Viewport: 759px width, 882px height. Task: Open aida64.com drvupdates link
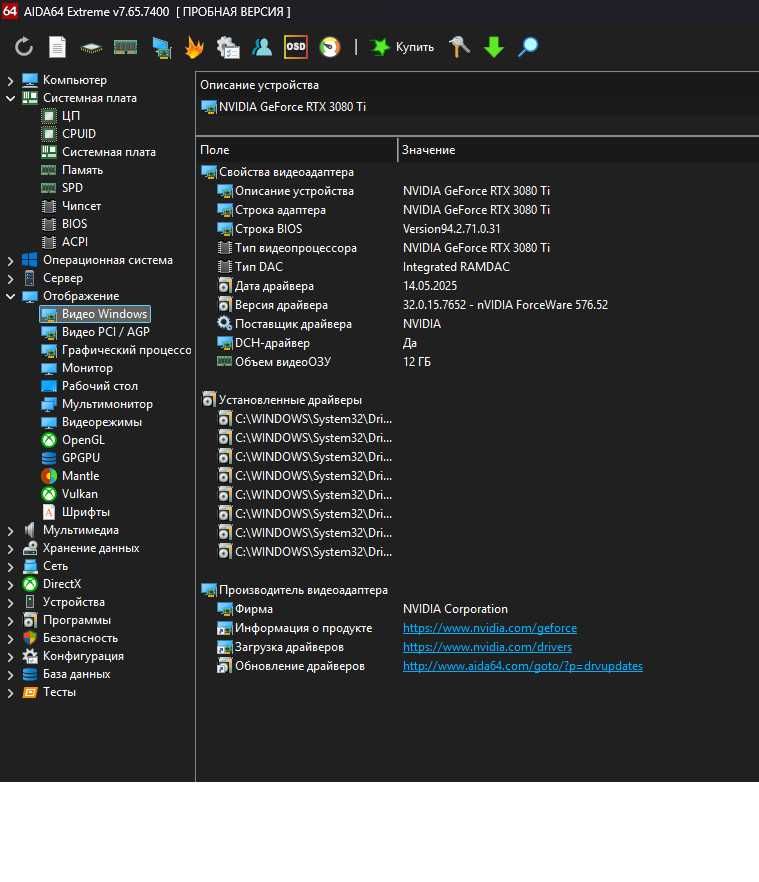[x=523, y=667]
